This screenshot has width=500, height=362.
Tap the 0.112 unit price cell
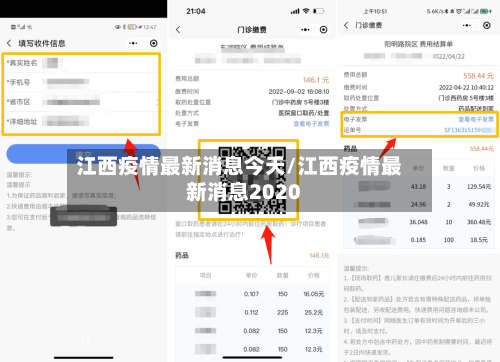point(251,312)
